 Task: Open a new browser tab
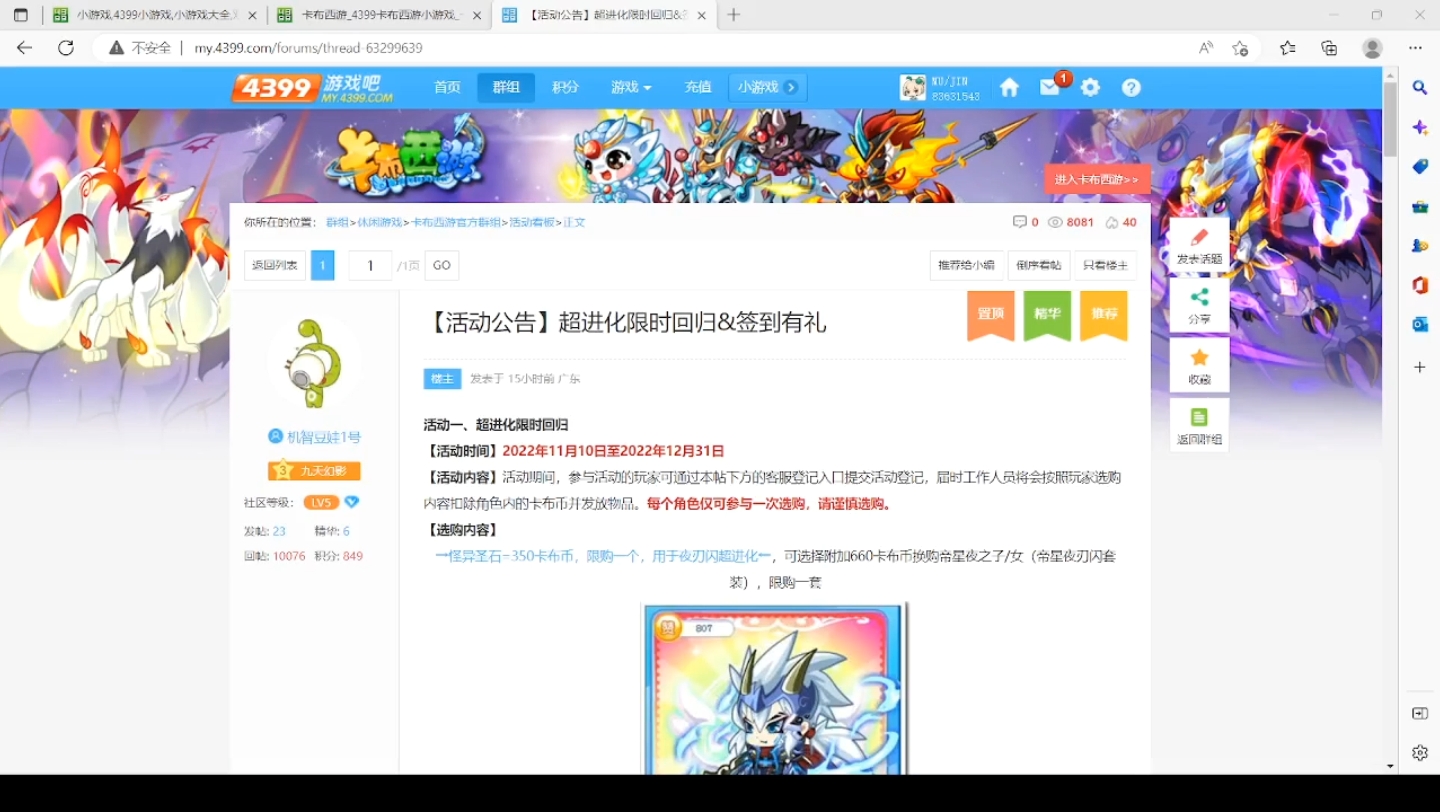[734, 15]
